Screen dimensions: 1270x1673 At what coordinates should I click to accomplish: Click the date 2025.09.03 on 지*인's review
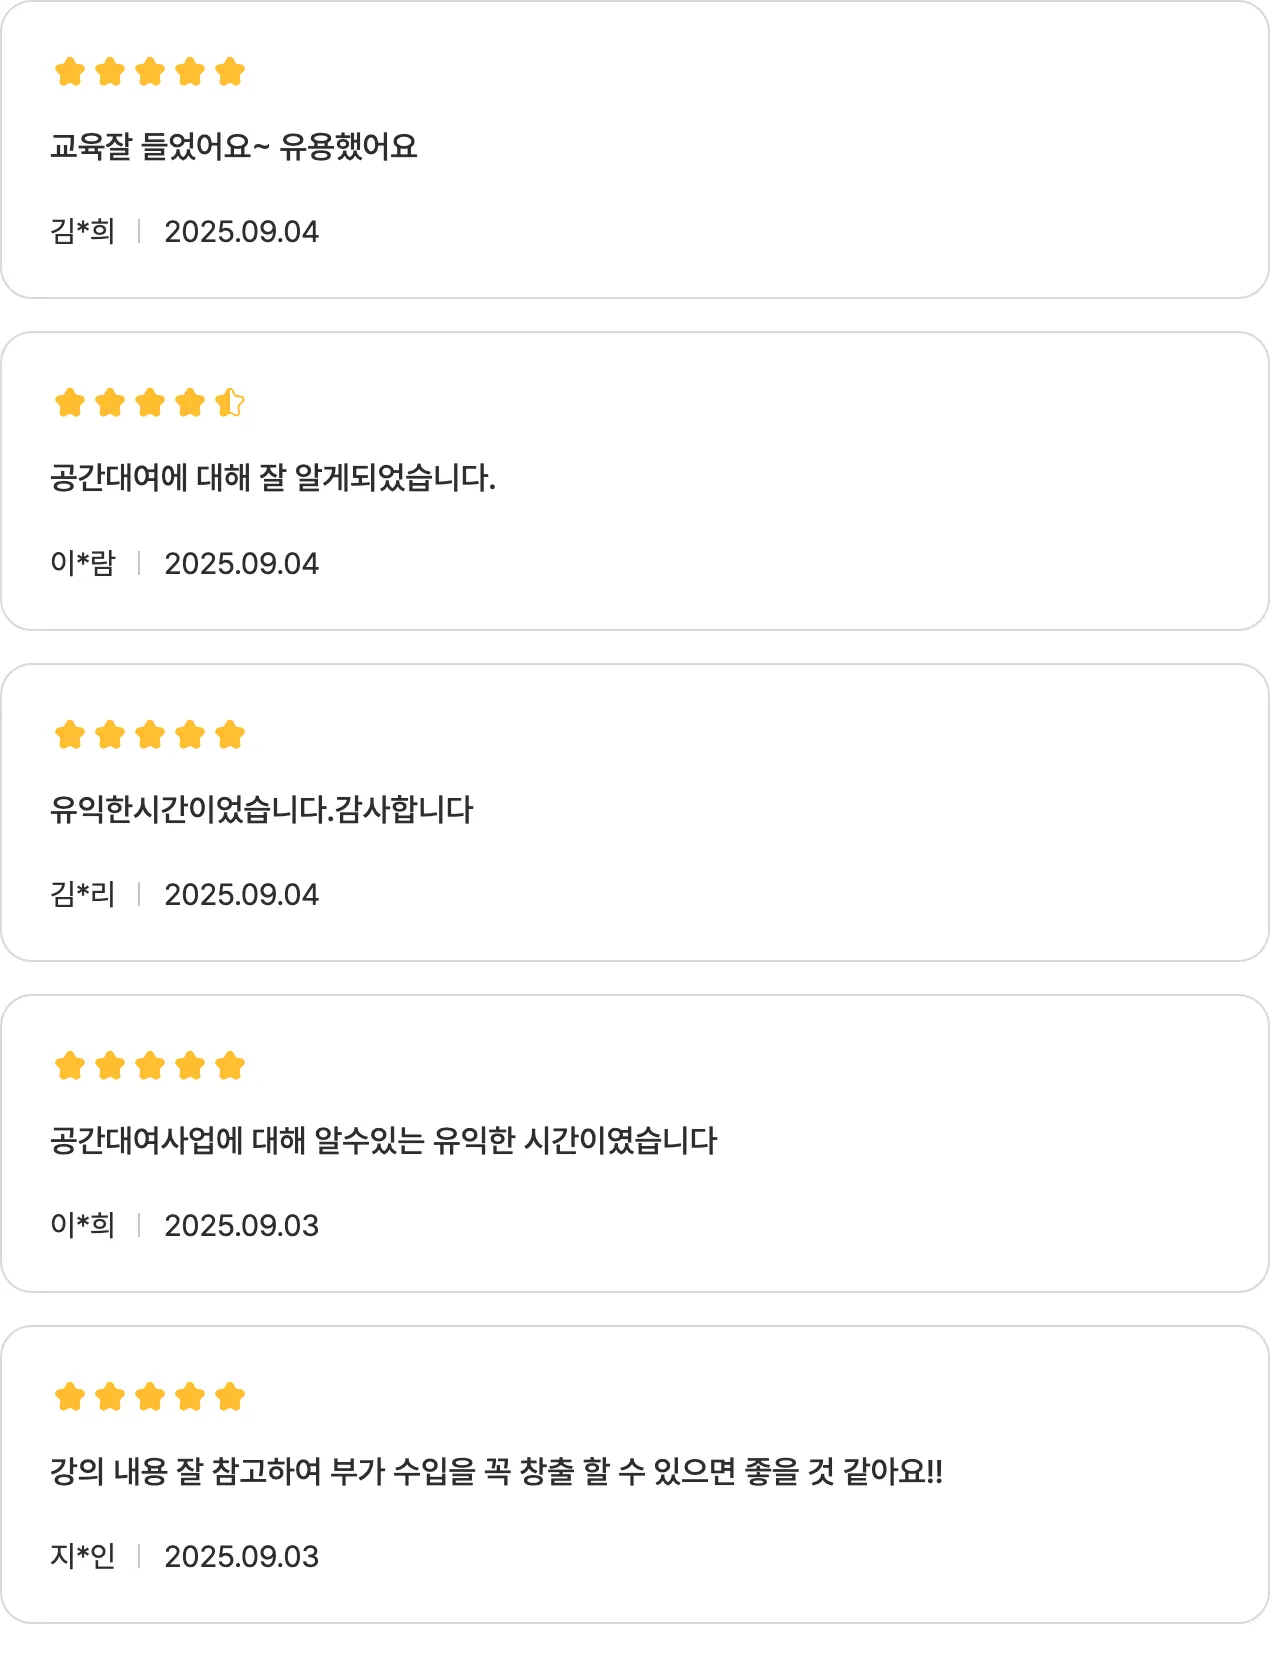pyautogui.click(x=241, y=1556)
